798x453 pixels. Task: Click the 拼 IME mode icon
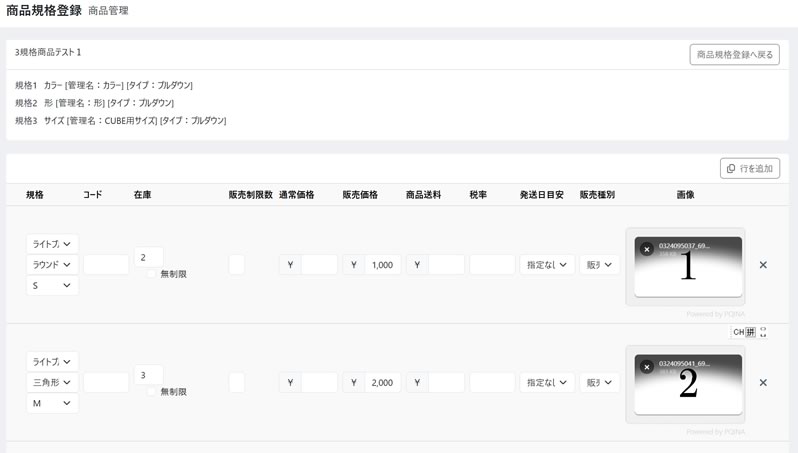click(750, 332)
